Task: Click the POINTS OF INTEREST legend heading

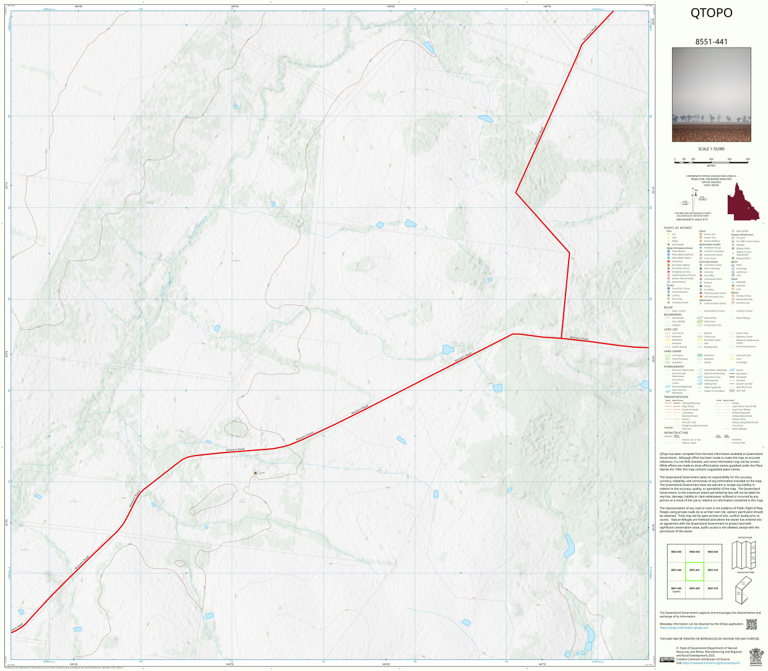Action: click(678, 228)
